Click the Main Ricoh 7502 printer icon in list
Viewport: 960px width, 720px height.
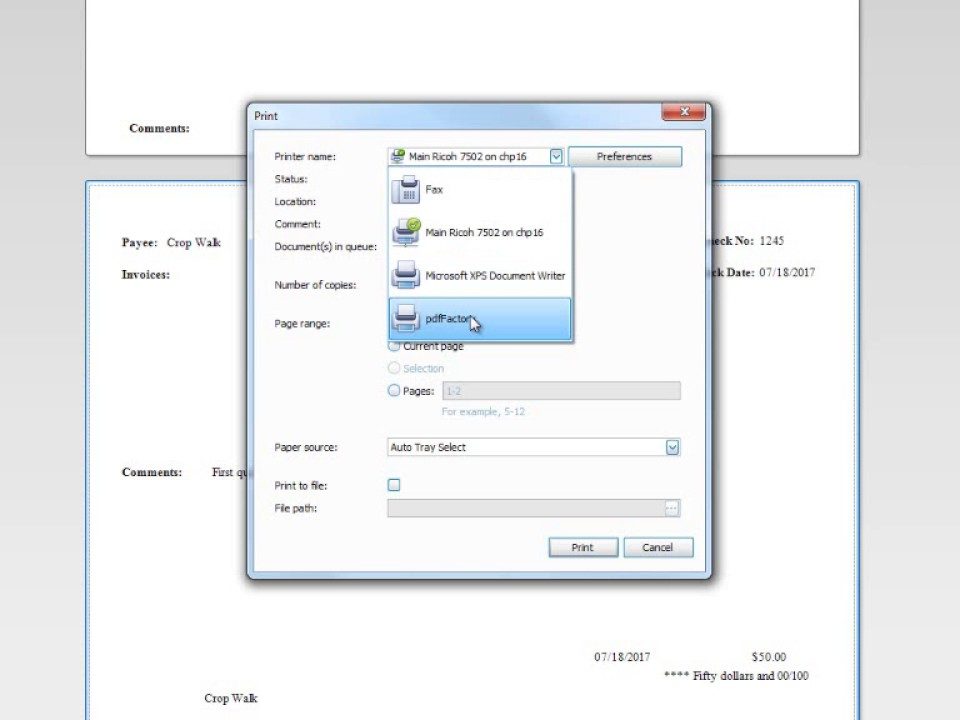point(406,233)
